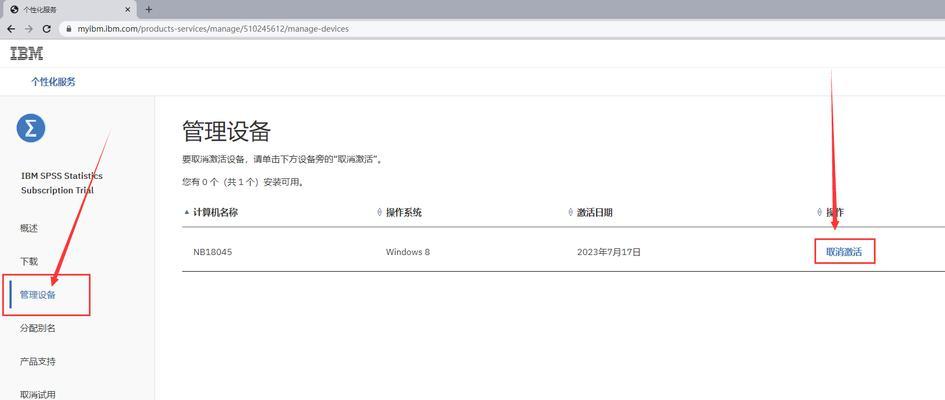Select 管理设备 in the sidebar
The height and width of the screenshot is (400, 945).
(37, 295)
